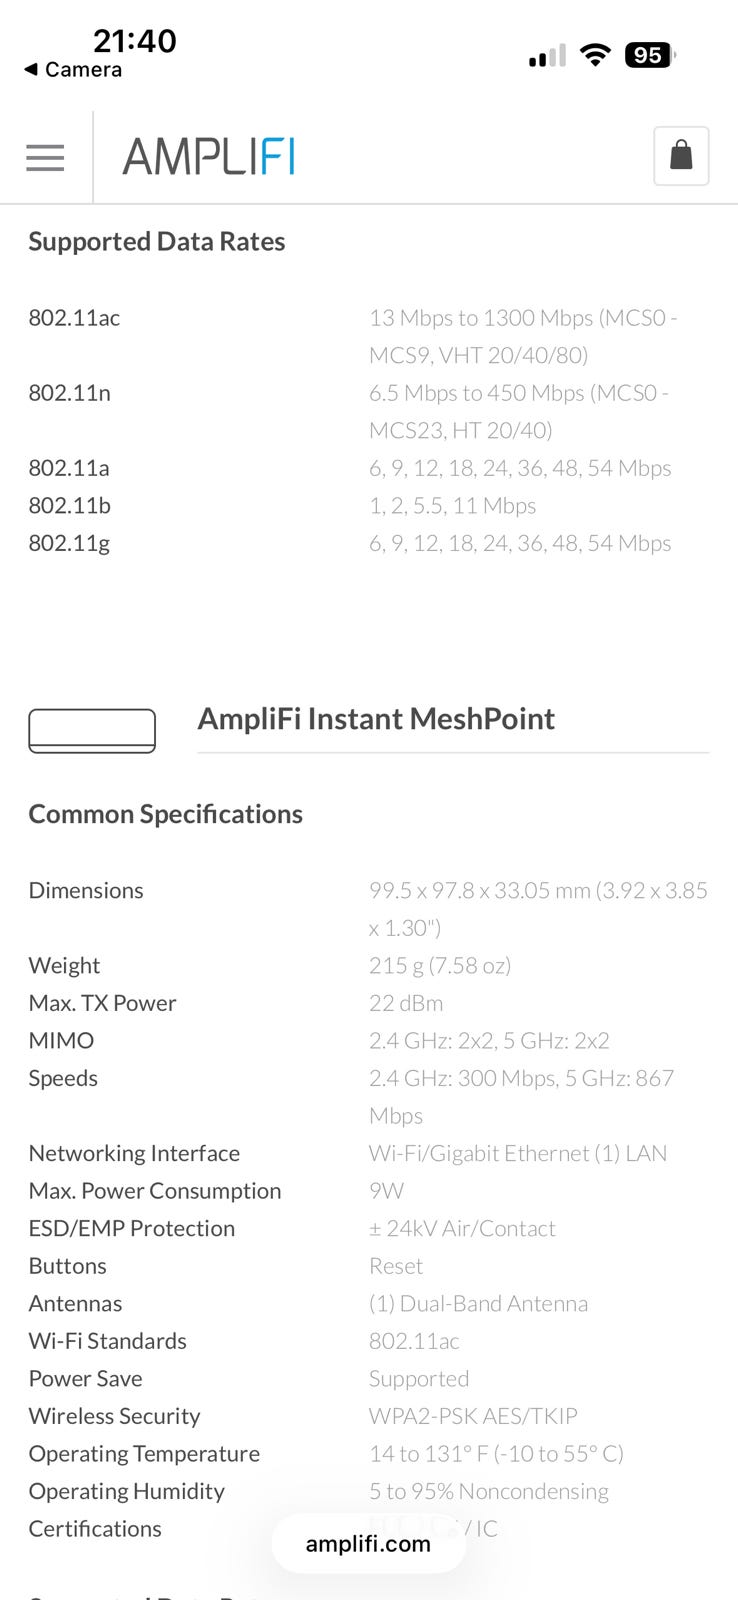Image resolution: width=738 pixels, height=1600 pixels.
Task: Open the hamburger navigation menu
Action: [45, 157]
